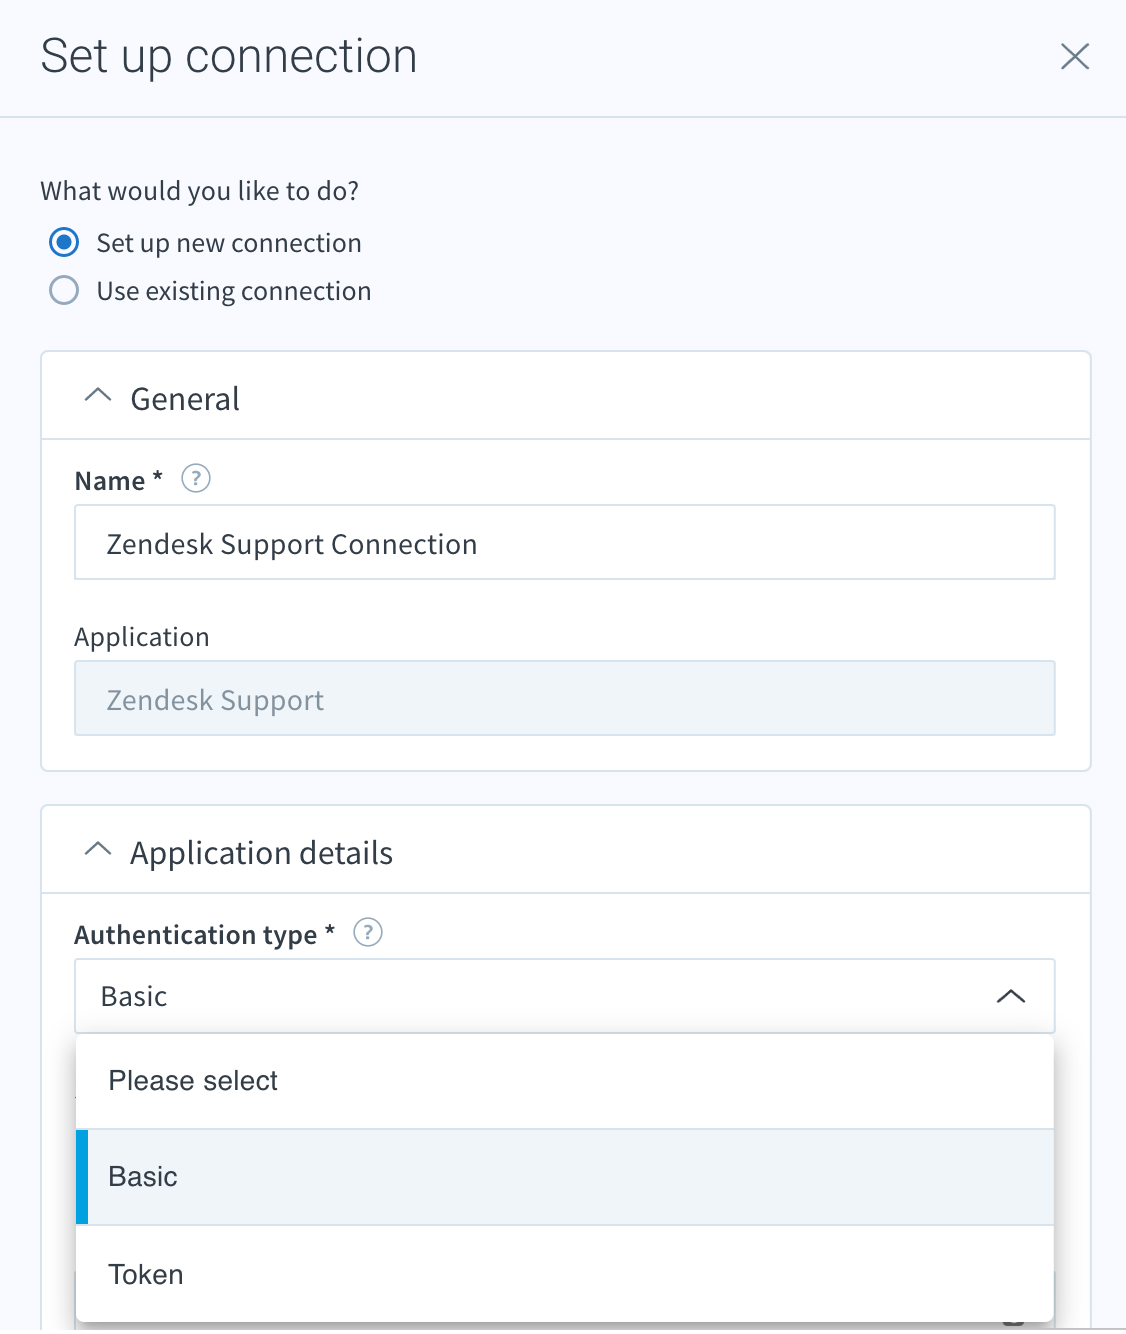The width and height of the screenshot is (1126, 1334).
Task: Click the Set up new connection label
Action: [229, 243]
